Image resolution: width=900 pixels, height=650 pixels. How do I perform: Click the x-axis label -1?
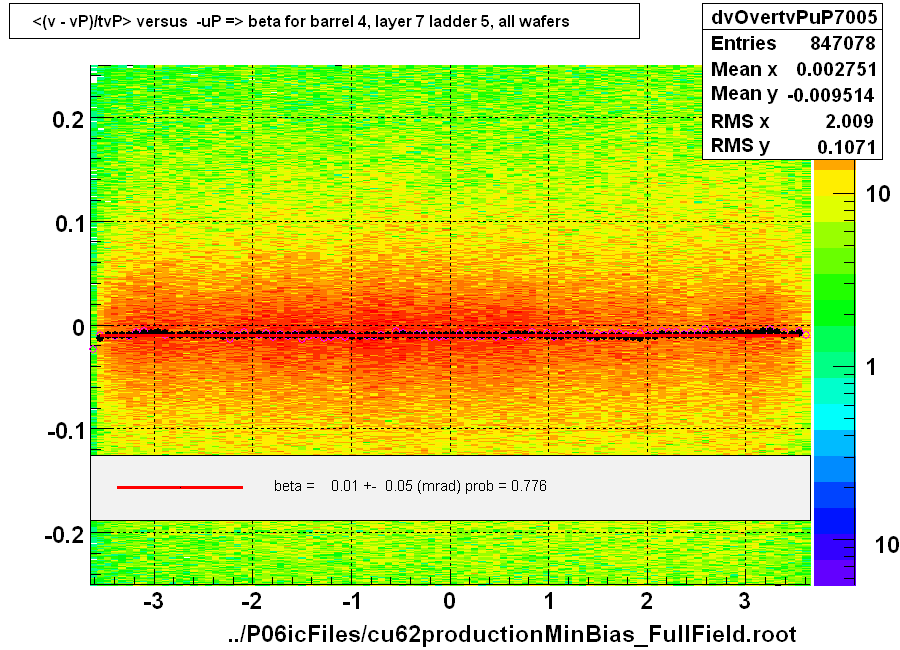pyautogui.click(x=351, y=601)
